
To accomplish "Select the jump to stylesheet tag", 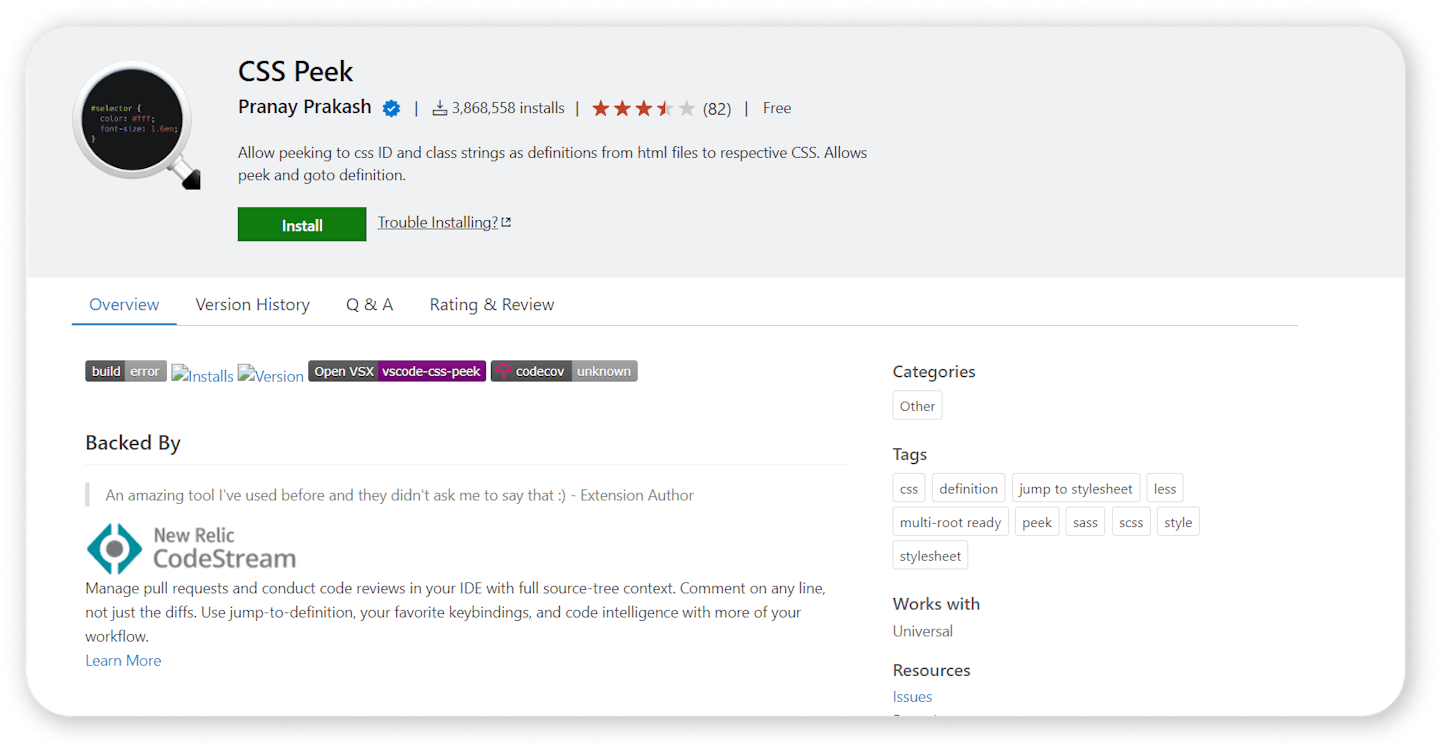I will (1075, 489).
